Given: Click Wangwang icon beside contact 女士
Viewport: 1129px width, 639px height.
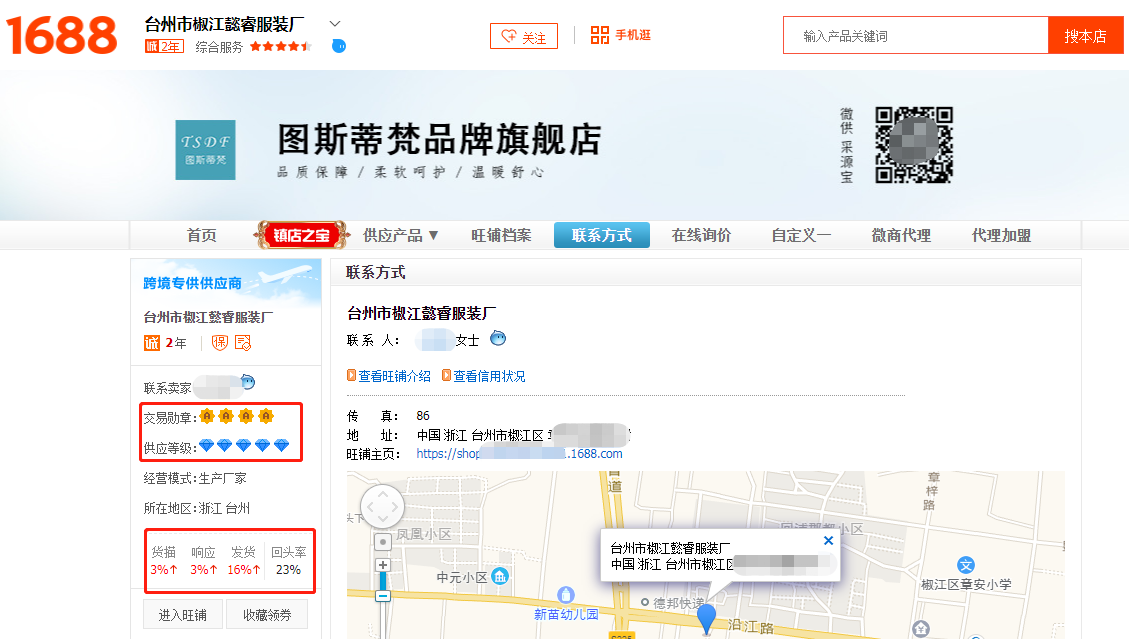Looking at the screenshot, I should pyautogui.click(x=498, y=338).
